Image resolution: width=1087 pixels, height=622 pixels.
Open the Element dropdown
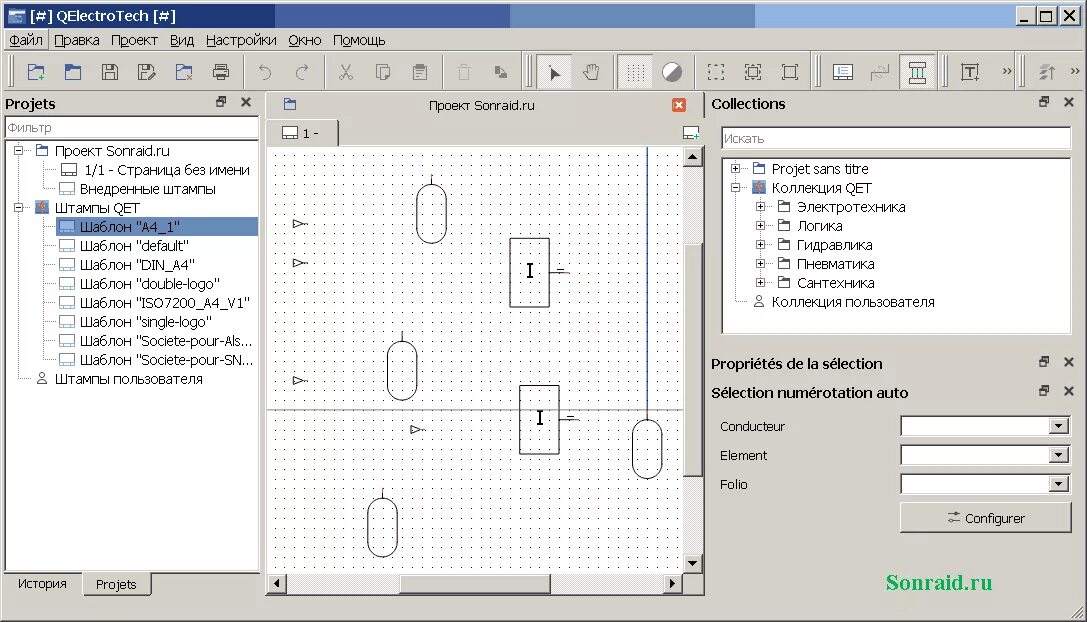tap(985, 455)
